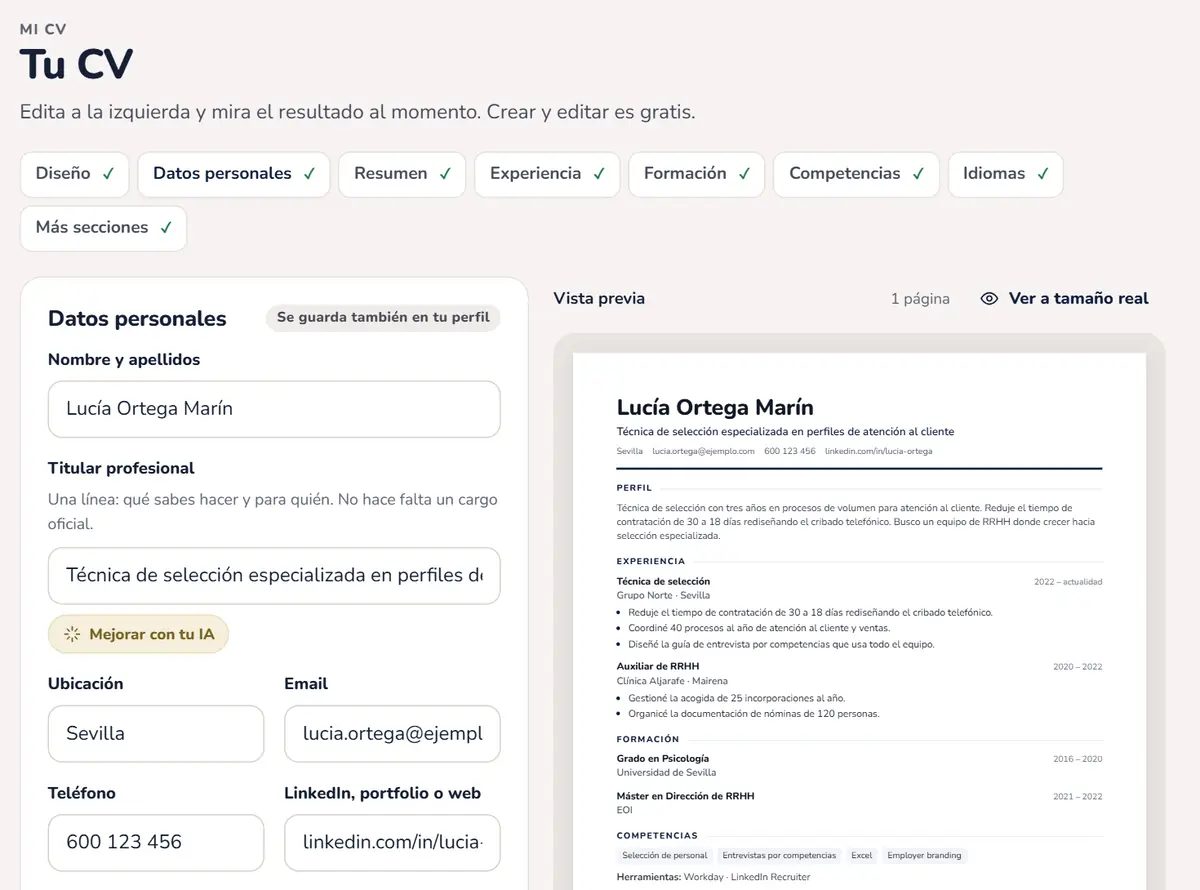This screenshot has height=890, width=1200.
Task: Click the 'Vista previa' heading
Action: click(x=599, y=298)
